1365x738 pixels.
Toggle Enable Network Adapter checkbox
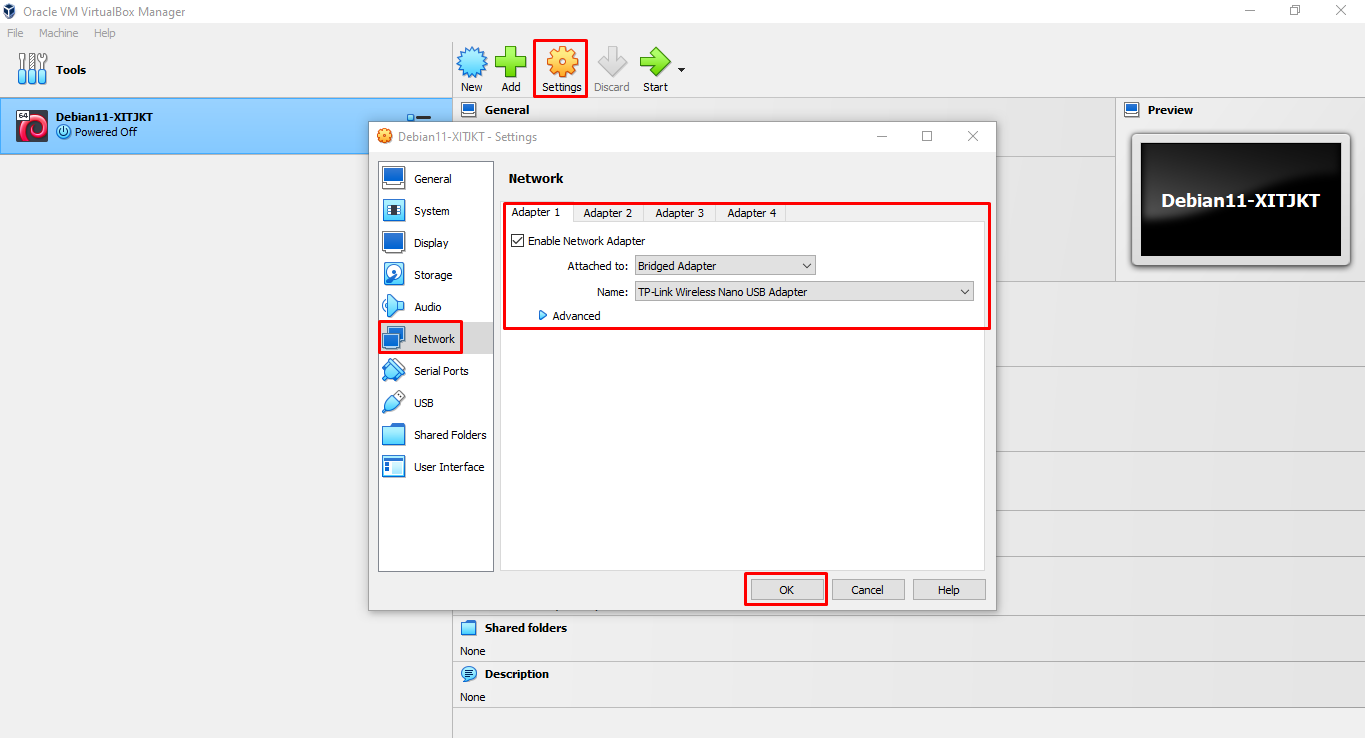point(518,241)
